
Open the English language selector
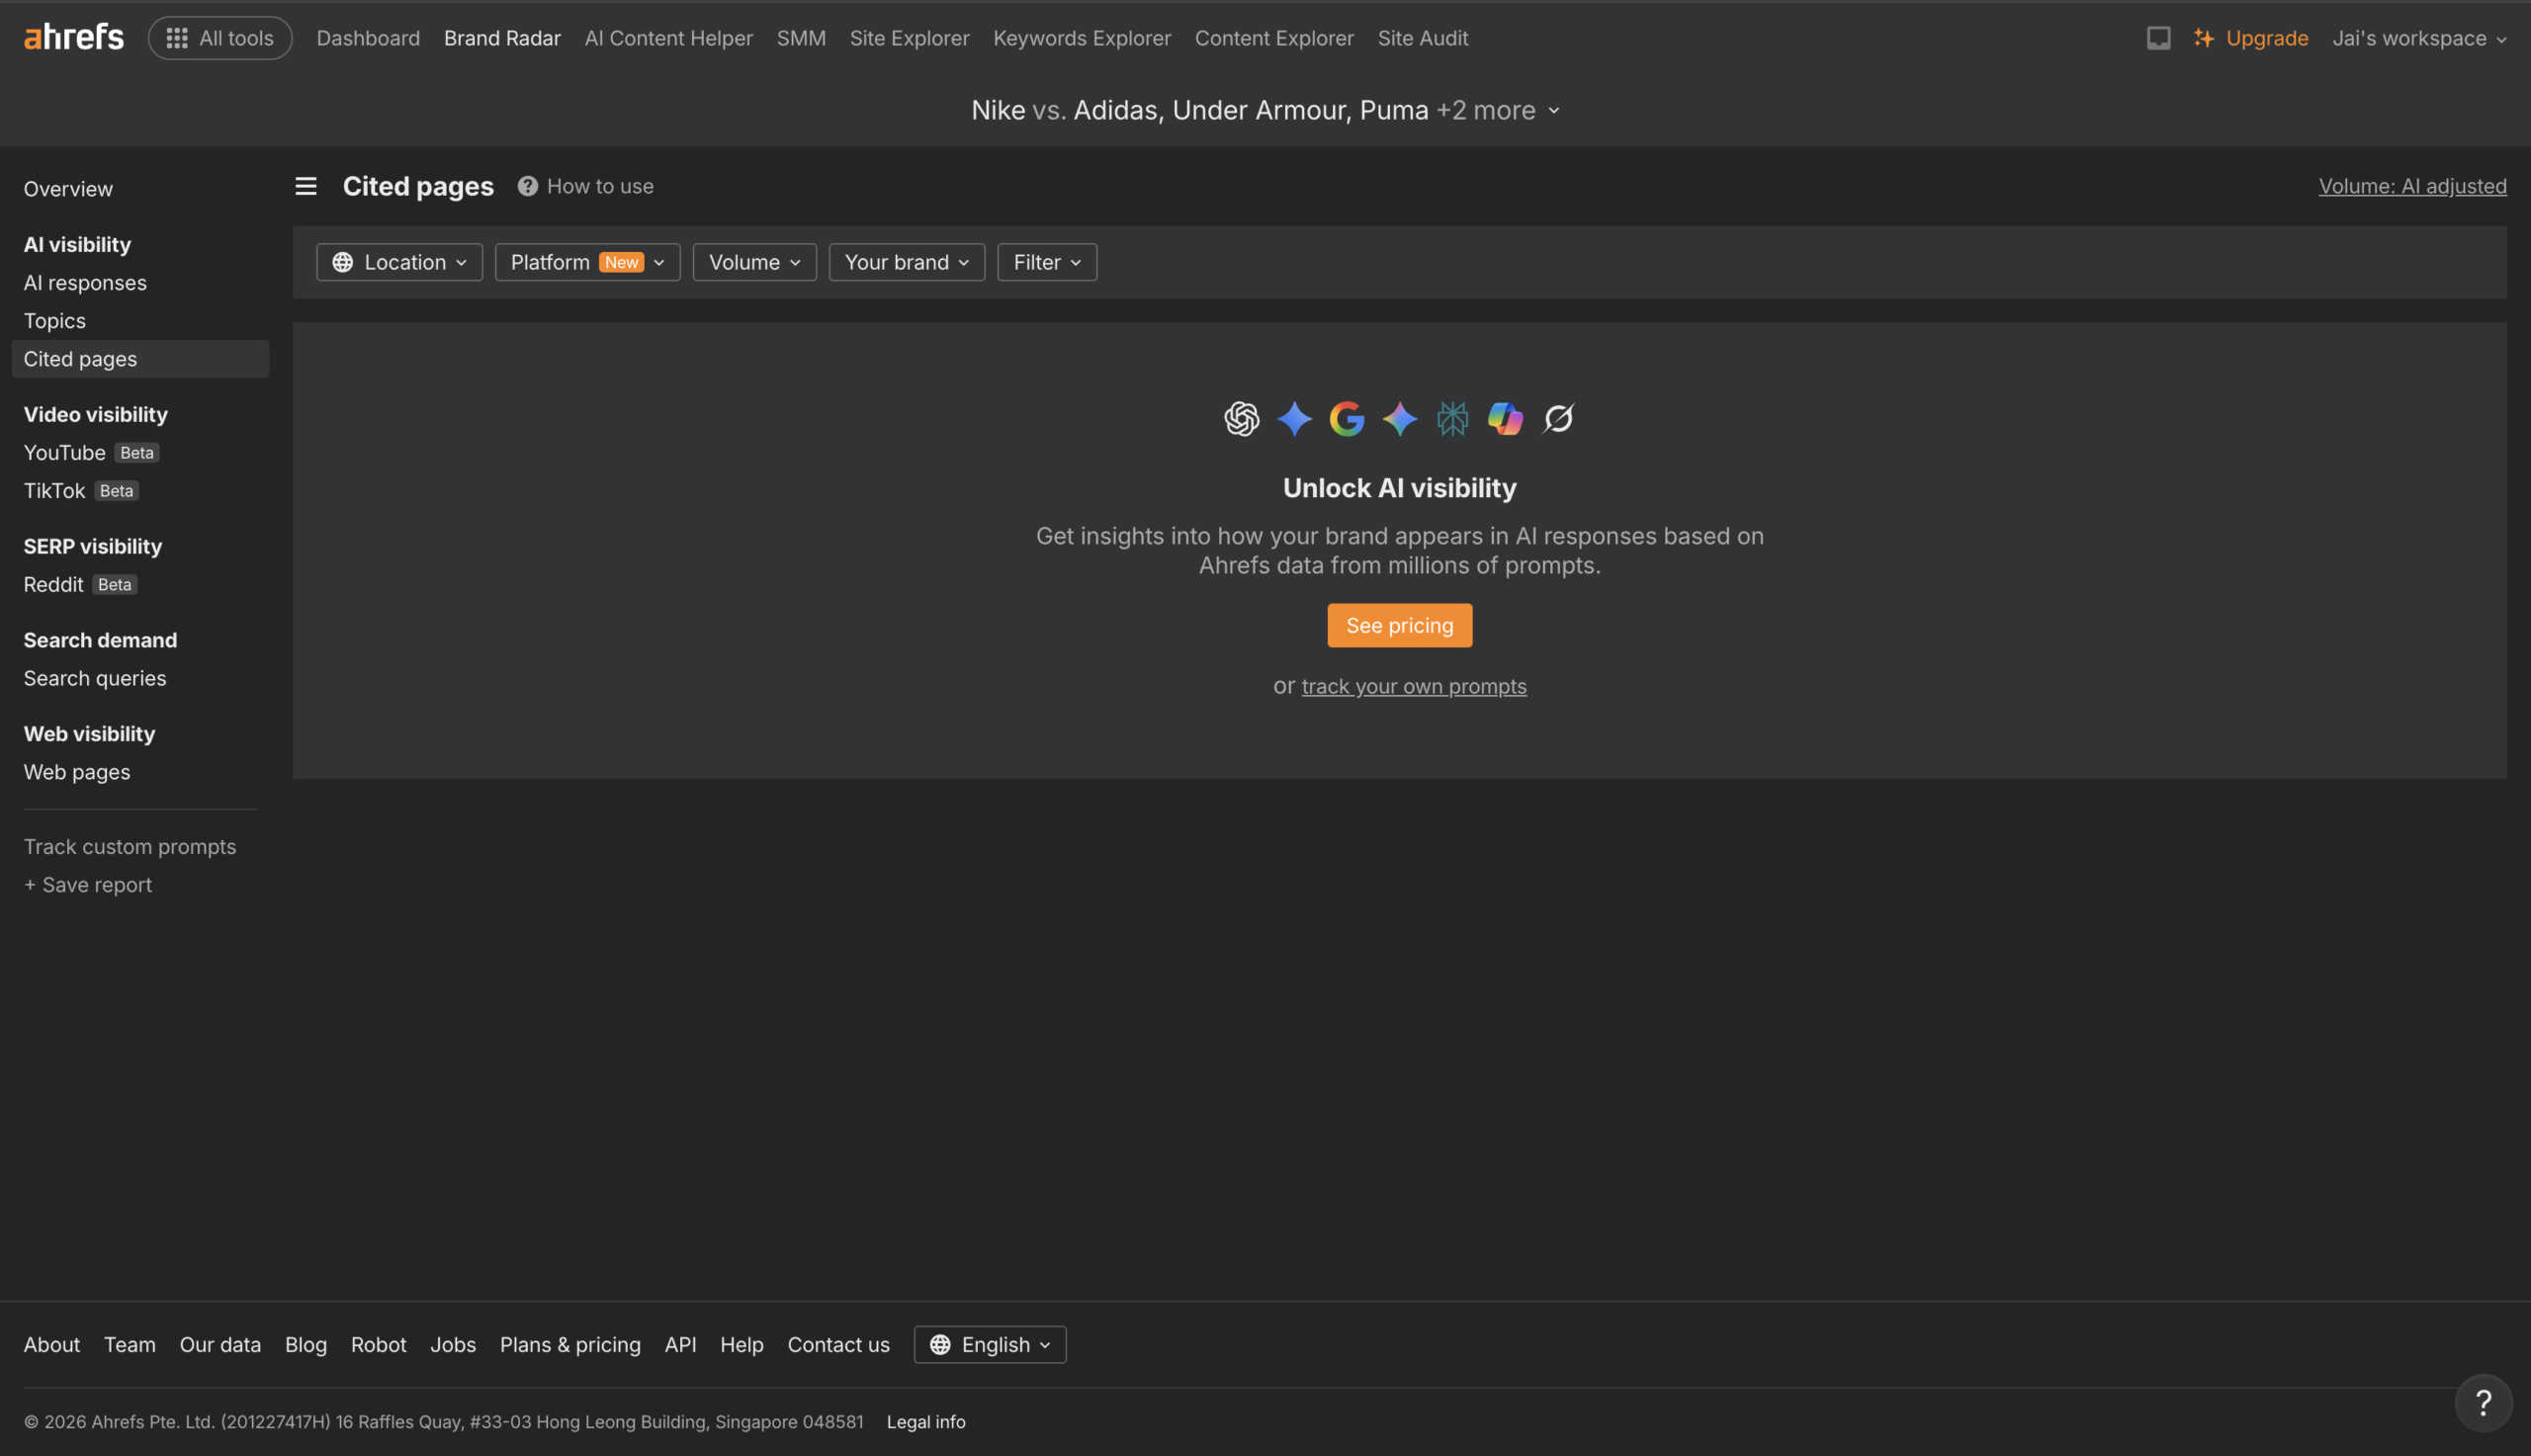[x=990, y=1345]
